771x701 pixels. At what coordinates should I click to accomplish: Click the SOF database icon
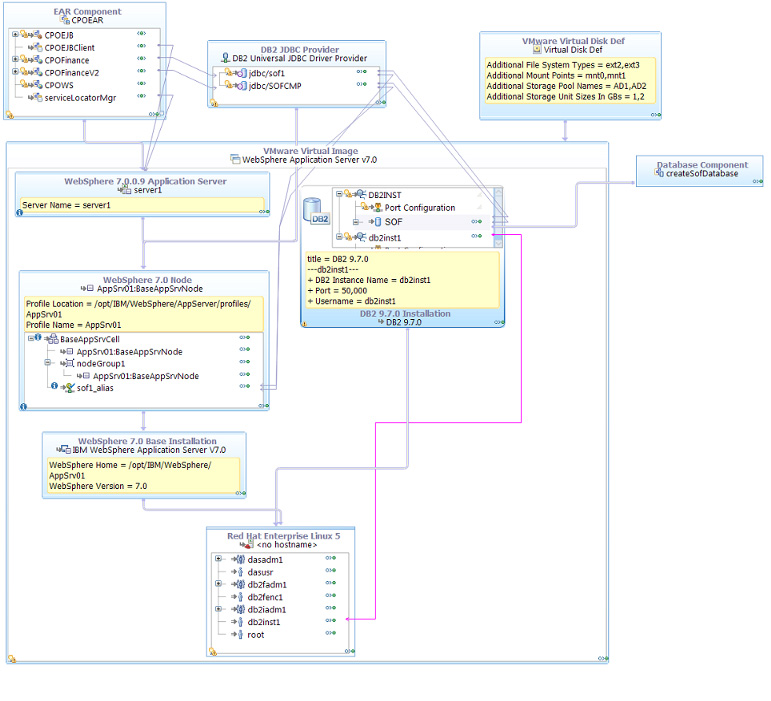tap(378, 222)
